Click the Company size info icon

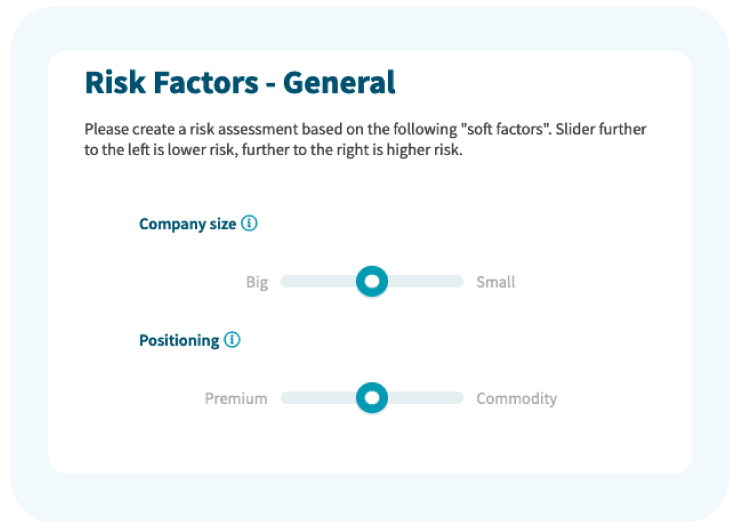[250, 224]
